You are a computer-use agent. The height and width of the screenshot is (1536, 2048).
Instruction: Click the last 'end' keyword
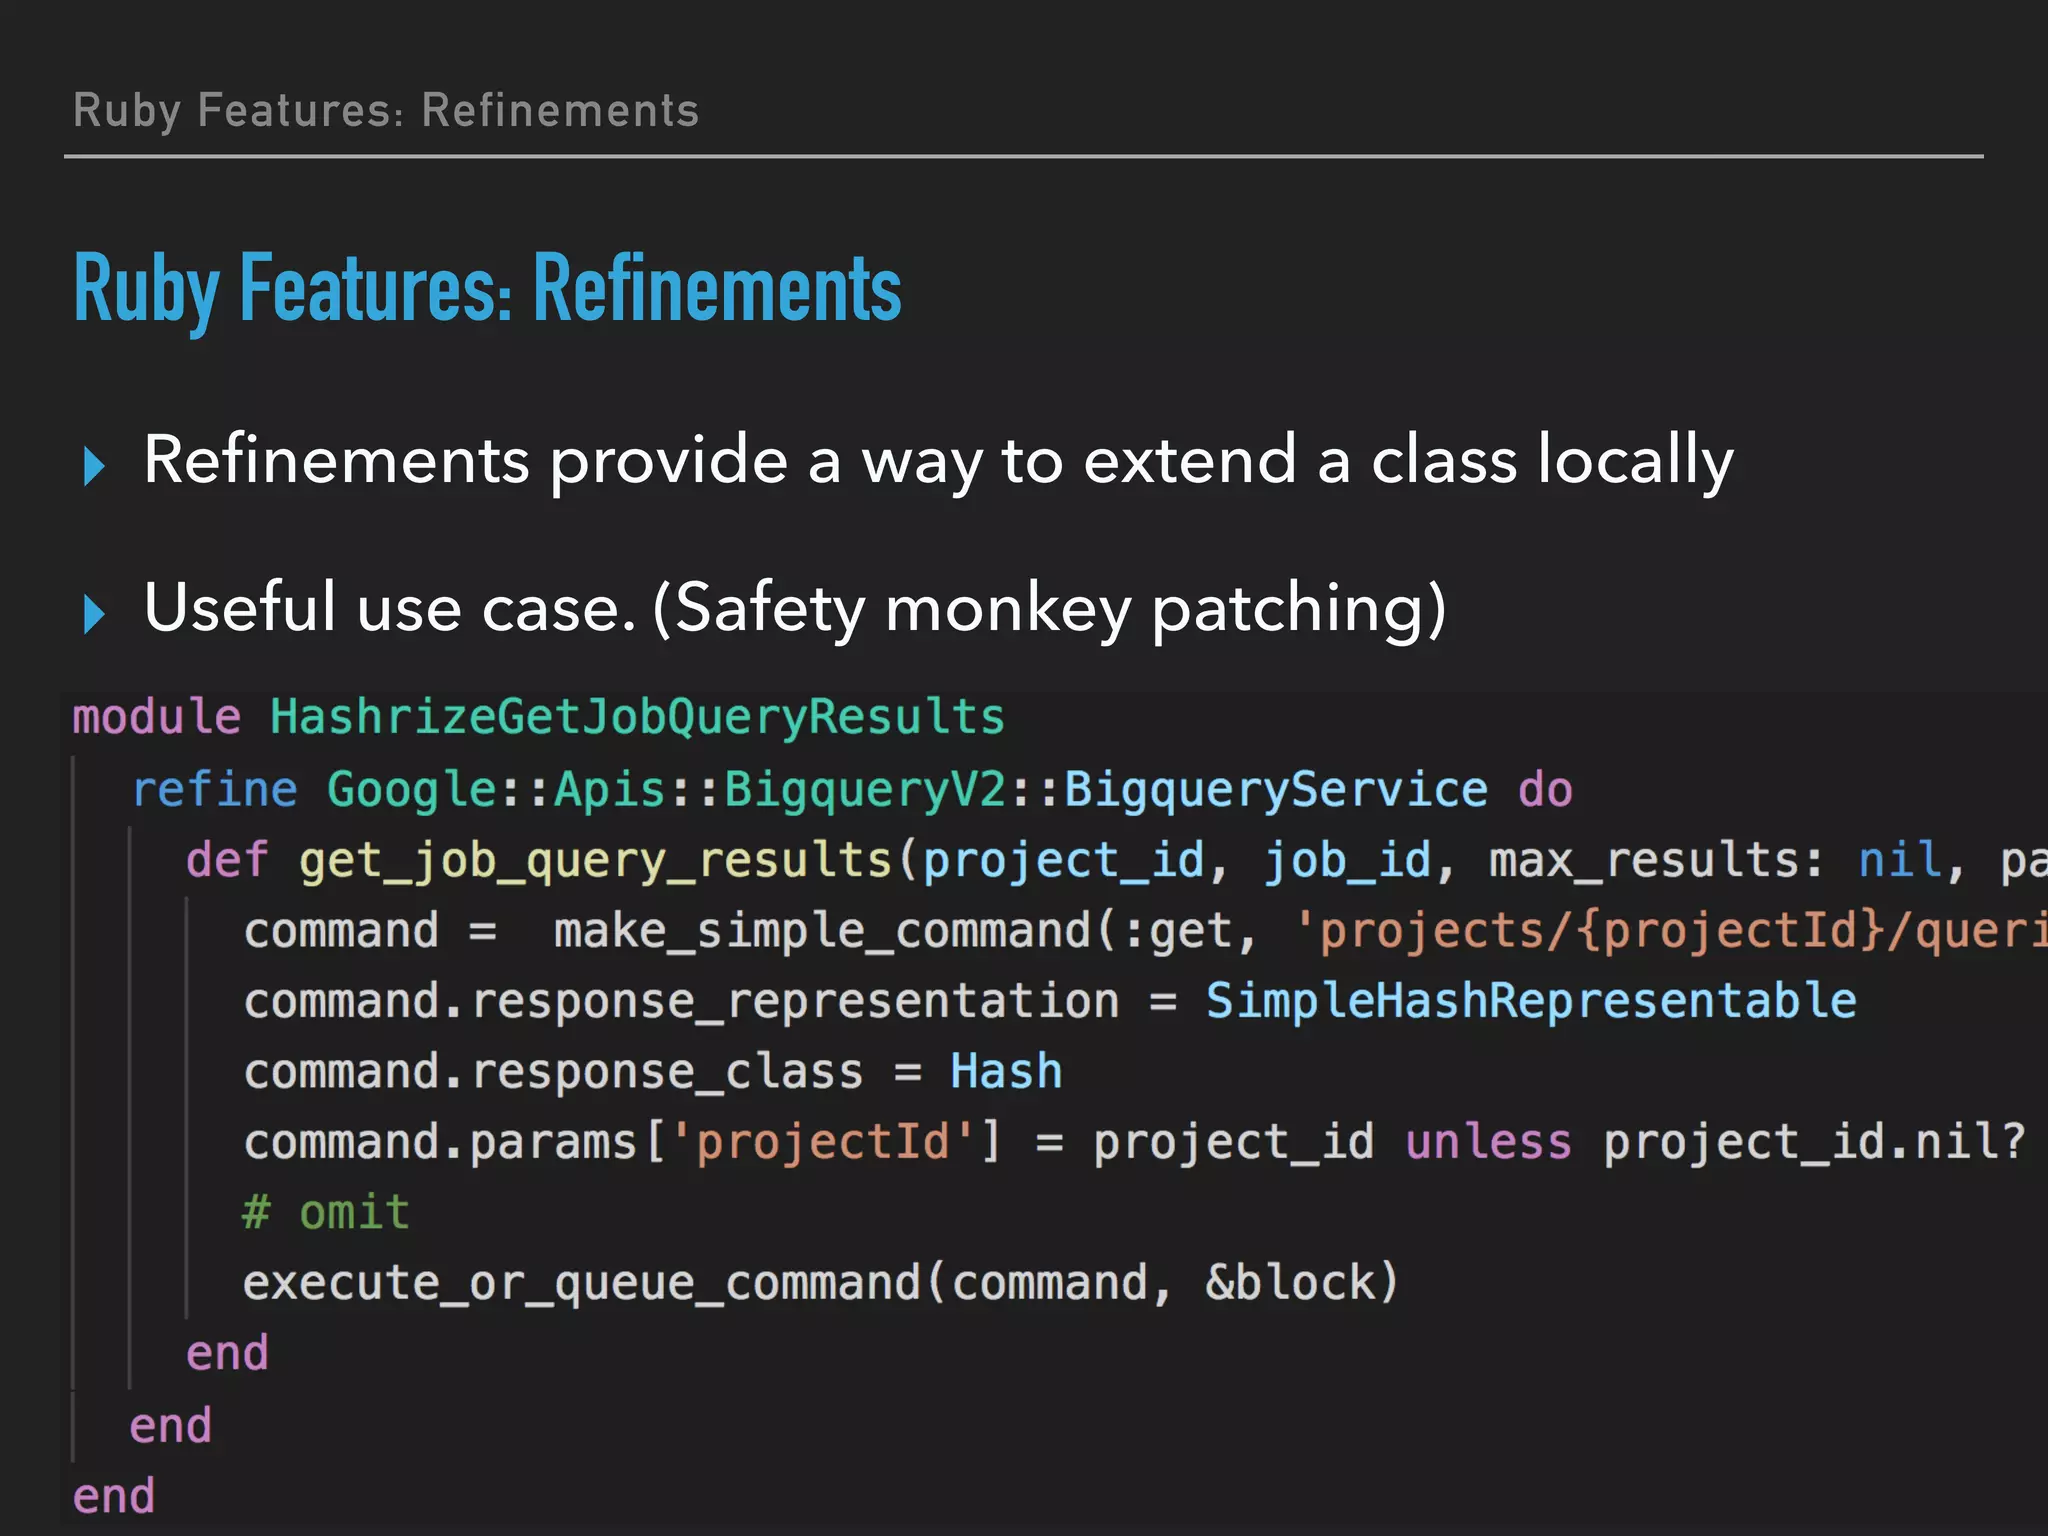114,1496
